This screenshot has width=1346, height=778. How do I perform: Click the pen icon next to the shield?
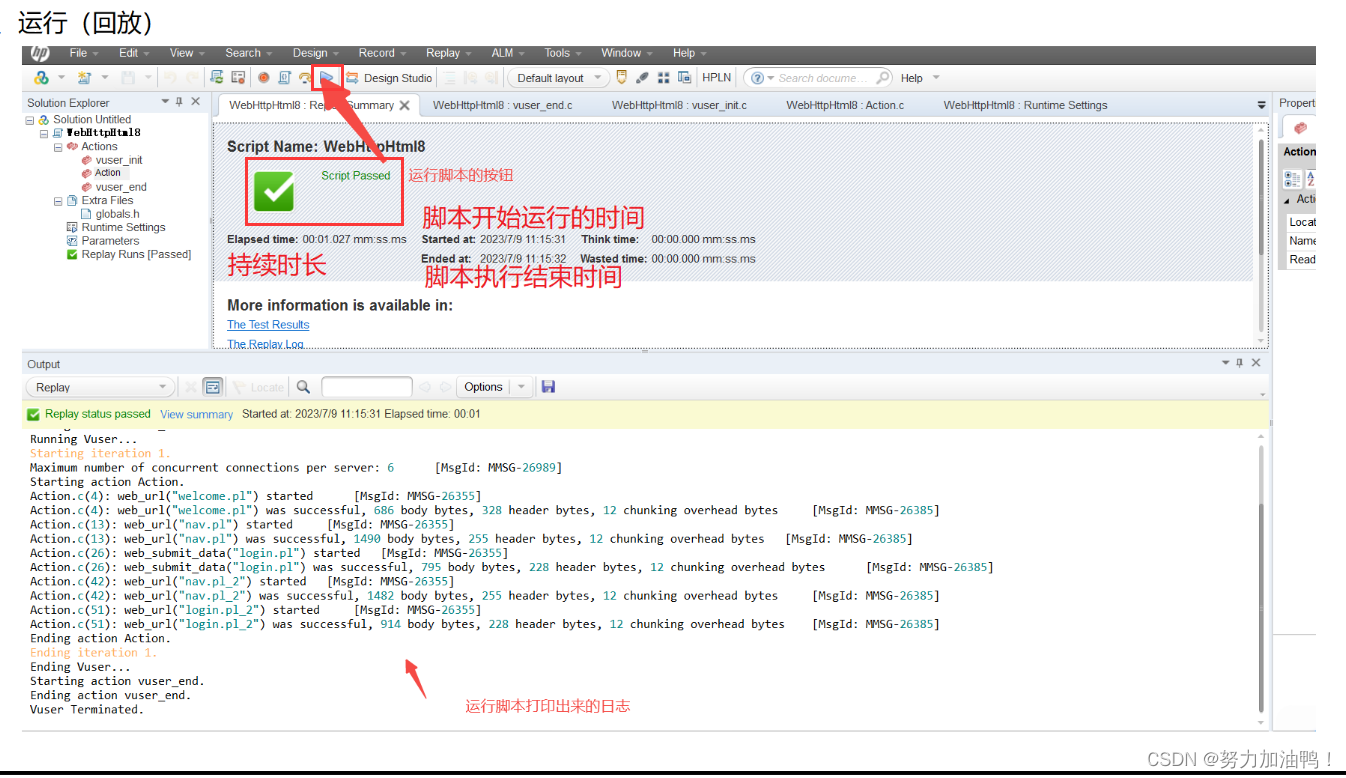pos(642,78)
